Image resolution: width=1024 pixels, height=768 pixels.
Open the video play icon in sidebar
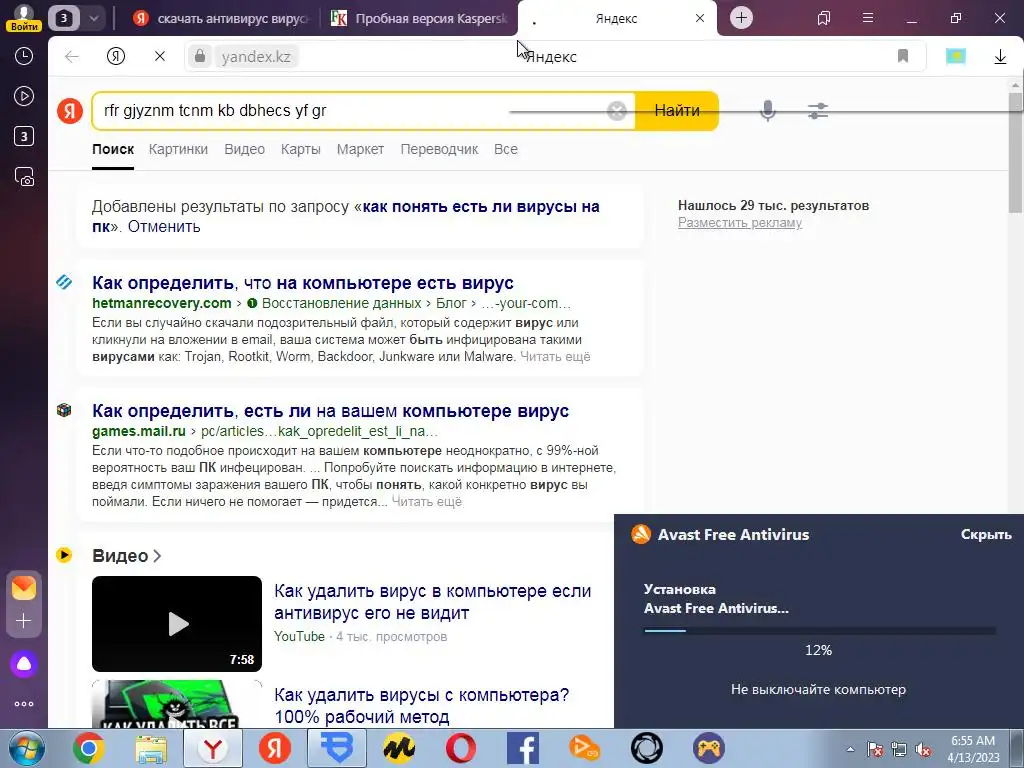pos(24,96)
